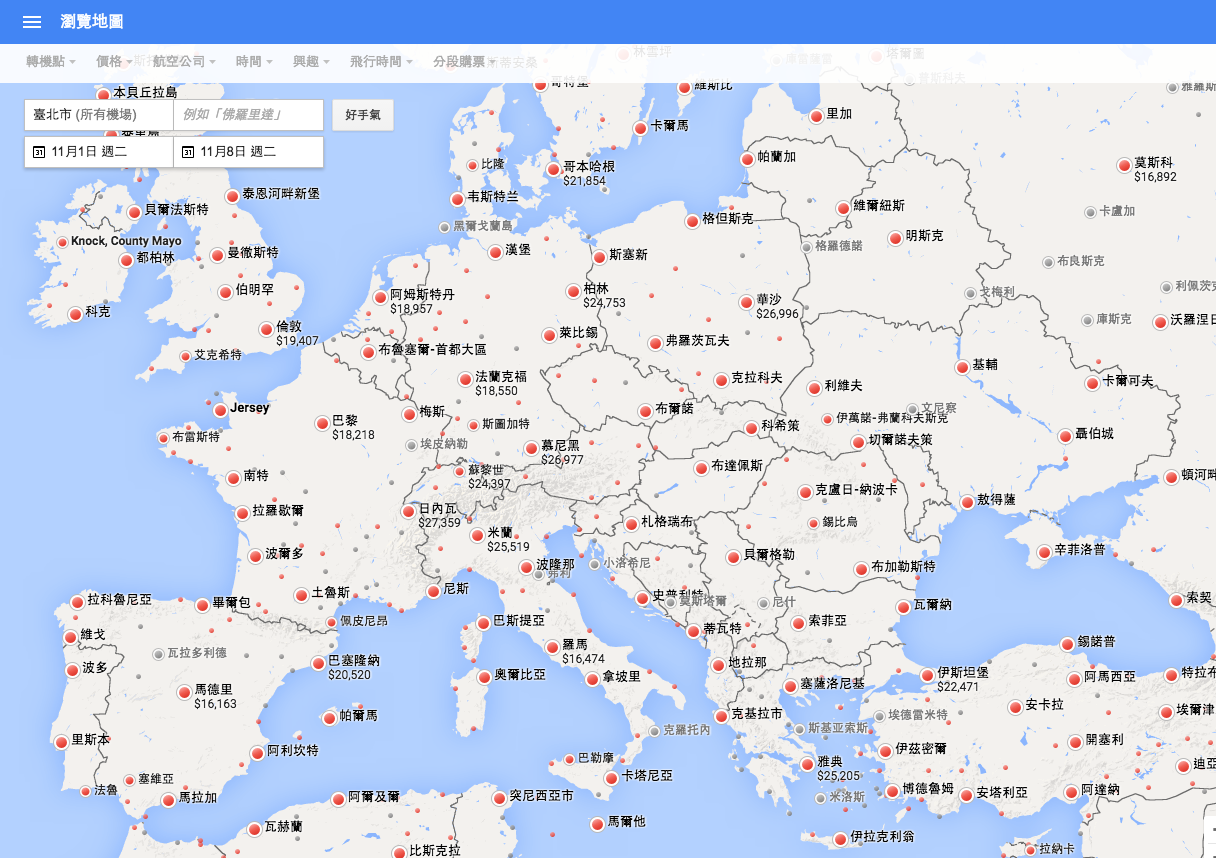
Task: Click the Warsaw red destination marker
Action: (746, 302)
